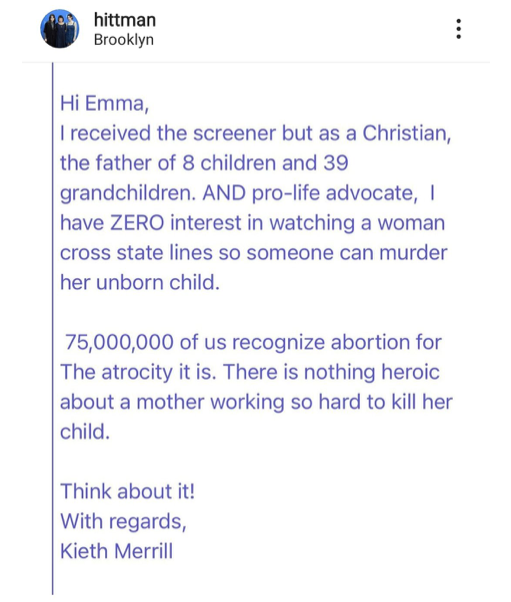This screenshot has width=511, height=602.
Task: Click the word "grandchildren." in the message
Action: pyautogui.click(x=128, y=193)
